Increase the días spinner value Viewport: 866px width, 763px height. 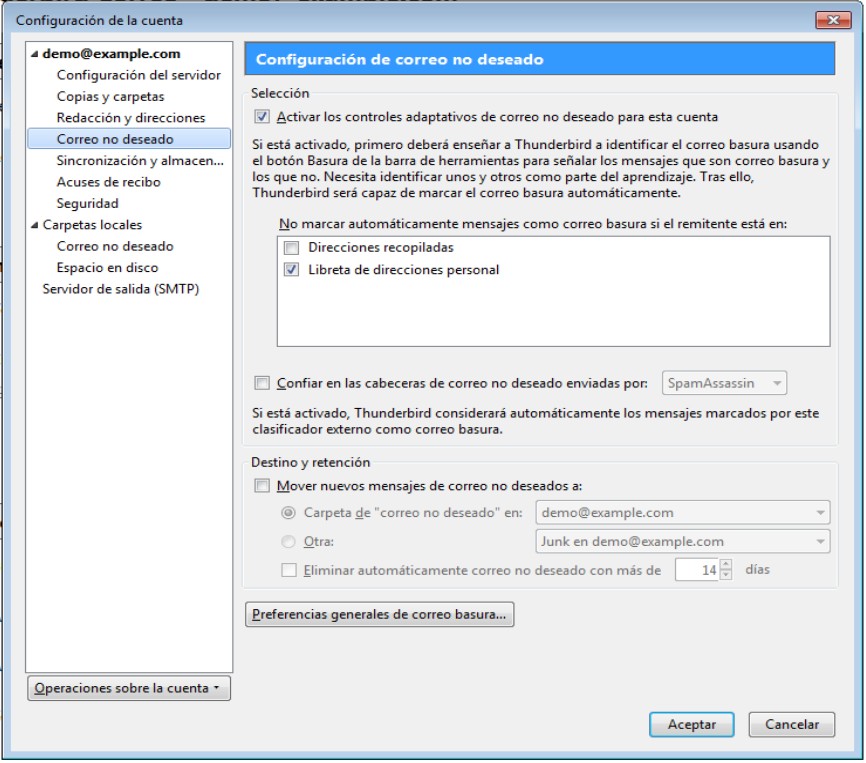pos(726,564)
